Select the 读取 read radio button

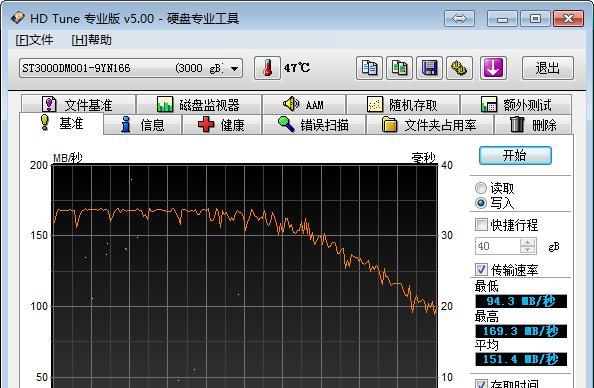pos(481,188)
